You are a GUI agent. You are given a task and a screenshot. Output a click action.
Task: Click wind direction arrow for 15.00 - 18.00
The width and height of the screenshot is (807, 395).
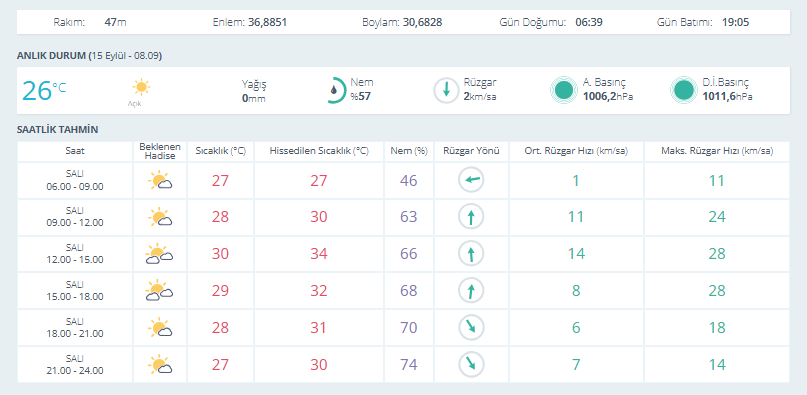[x=471, y=290]
